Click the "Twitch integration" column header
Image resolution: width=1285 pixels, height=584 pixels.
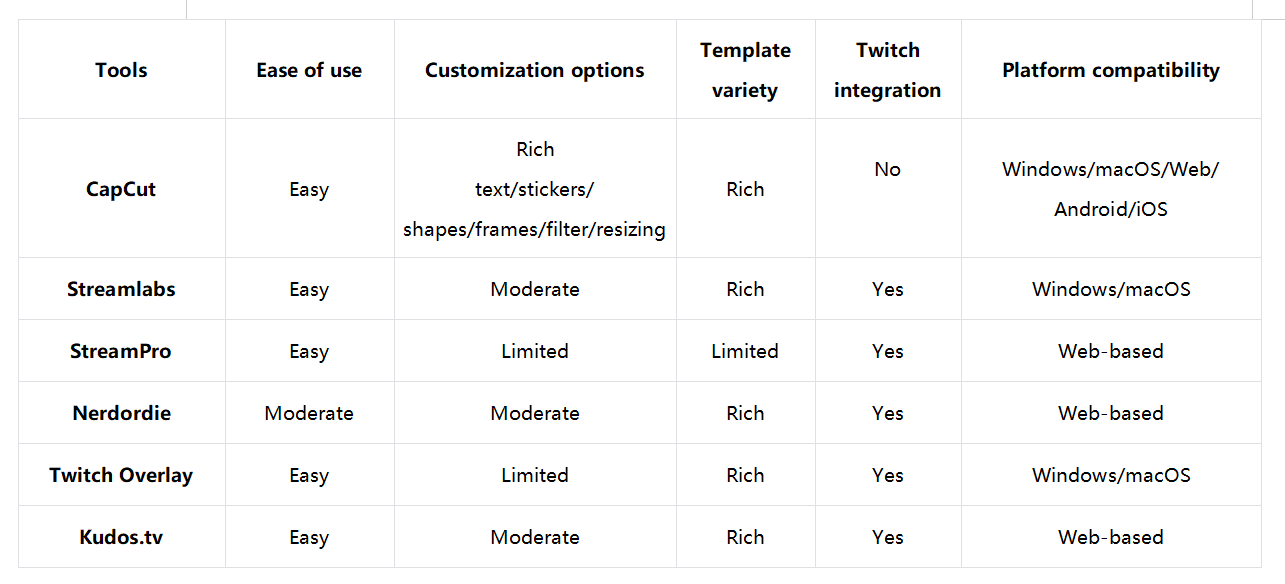tap(887, 70)
